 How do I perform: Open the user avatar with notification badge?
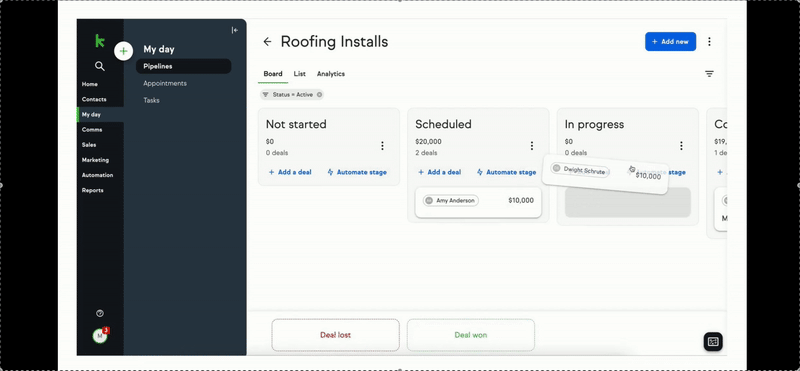(100, 336)
